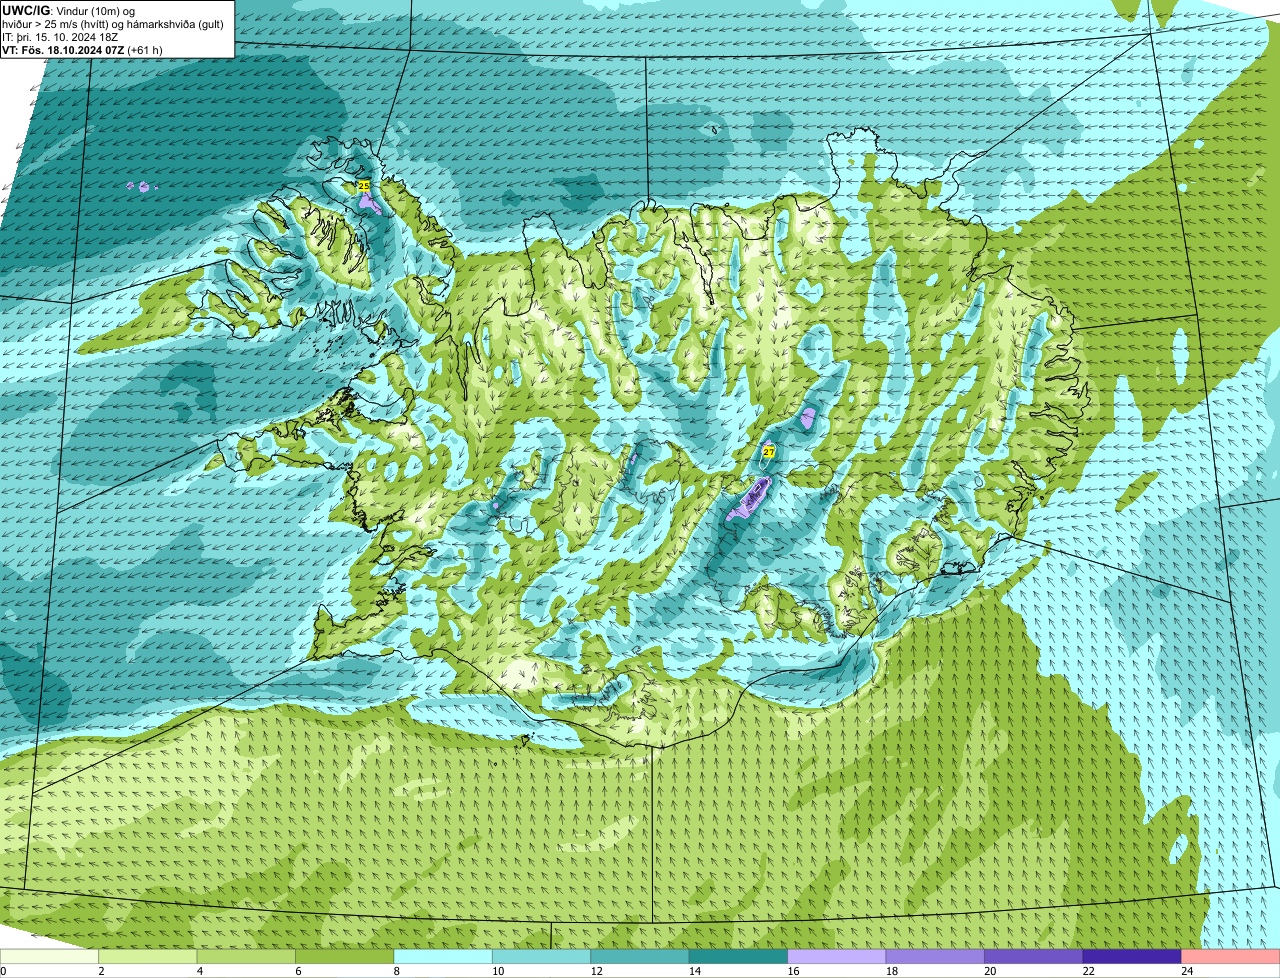Select the 2–4 m/s light green swatch

coord(147,957)
